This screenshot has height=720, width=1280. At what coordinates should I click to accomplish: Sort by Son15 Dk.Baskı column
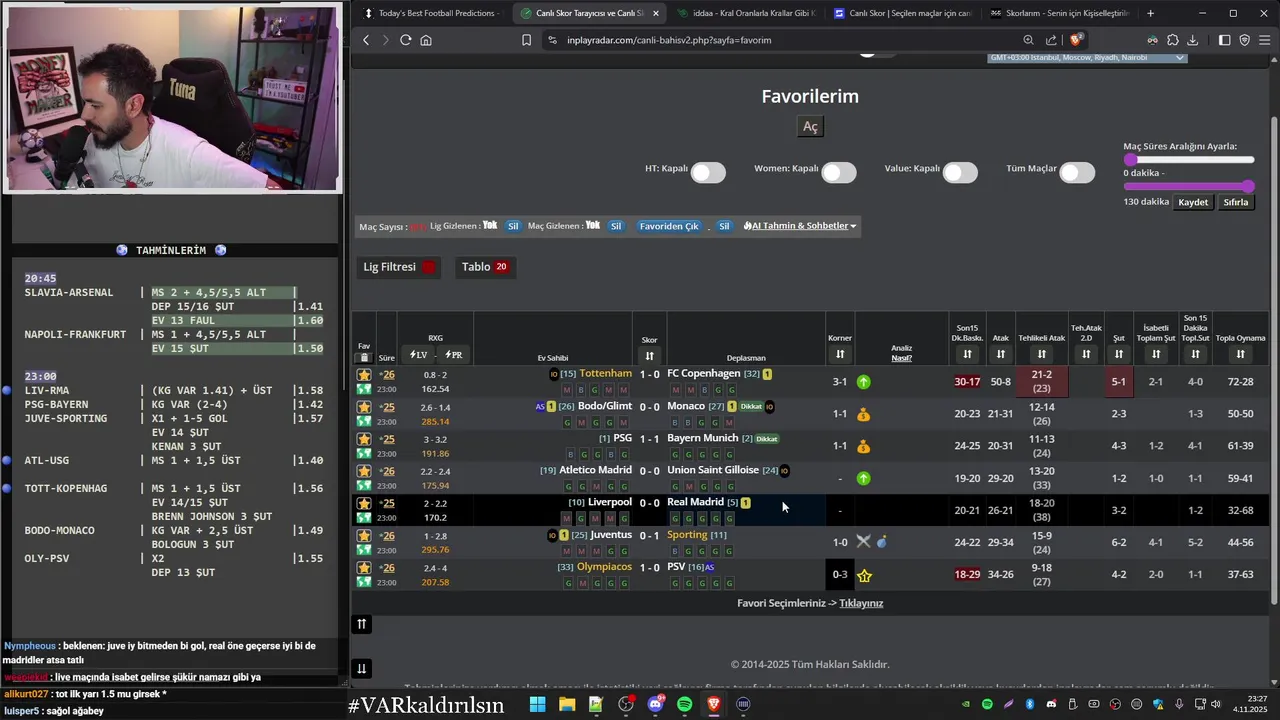pos(967,354)
